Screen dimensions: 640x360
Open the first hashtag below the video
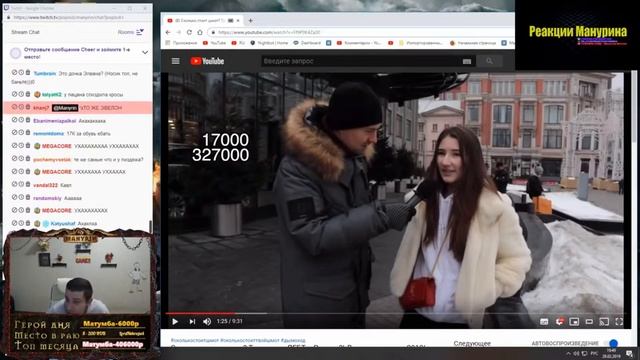(x=194, y=340)
